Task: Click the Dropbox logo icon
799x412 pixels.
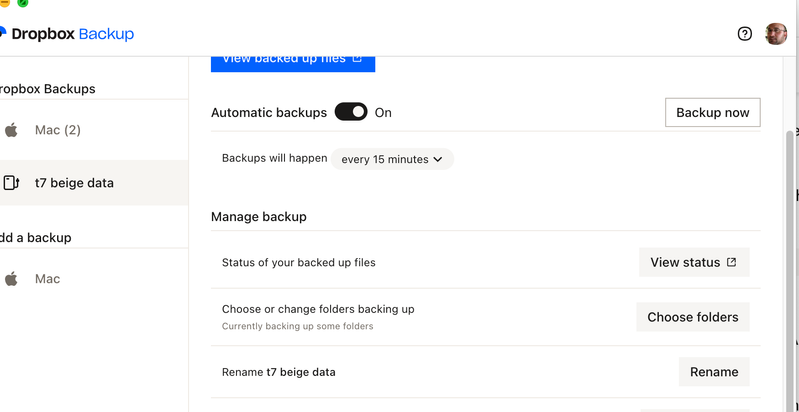Action: pos(3,34)
